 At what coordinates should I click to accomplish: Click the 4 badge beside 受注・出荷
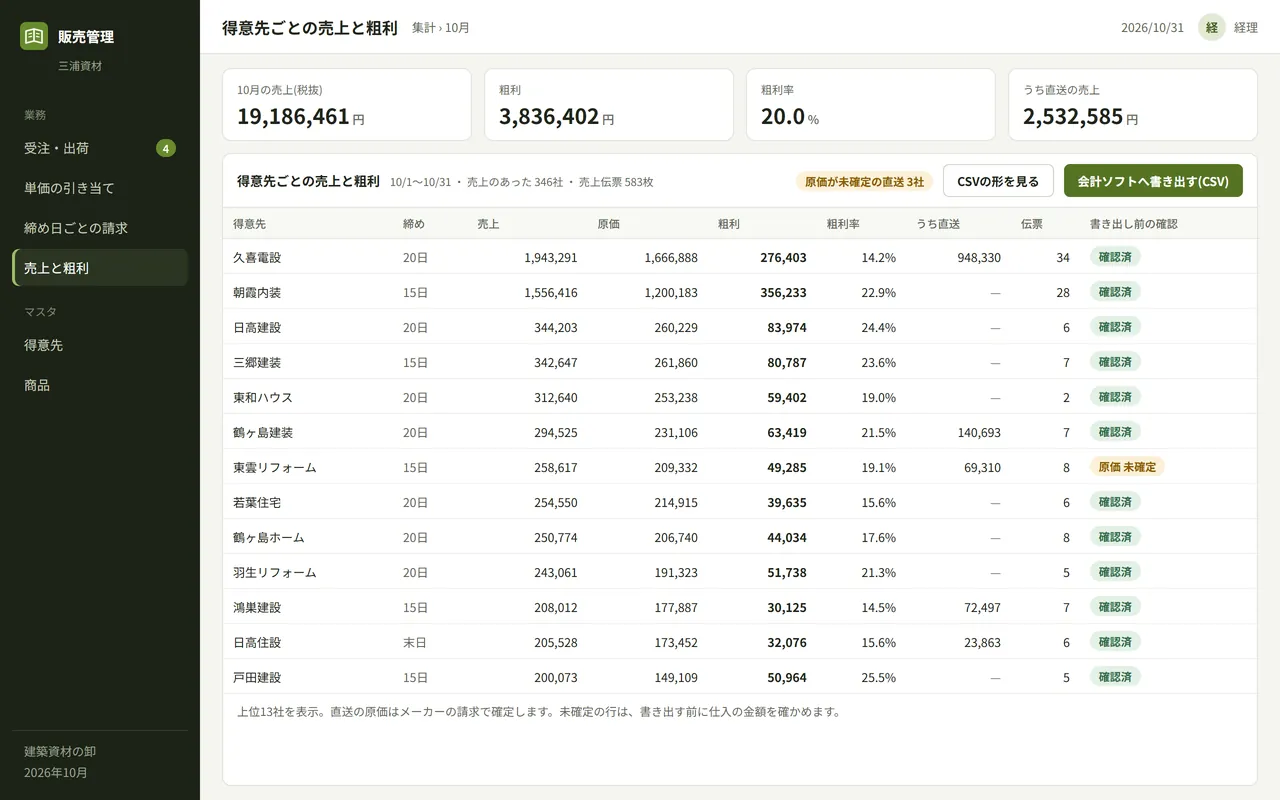[166, 148]
